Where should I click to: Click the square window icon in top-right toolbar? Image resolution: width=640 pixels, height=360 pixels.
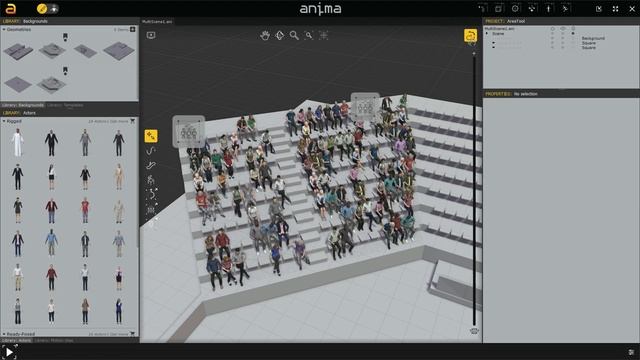(498, 8)
